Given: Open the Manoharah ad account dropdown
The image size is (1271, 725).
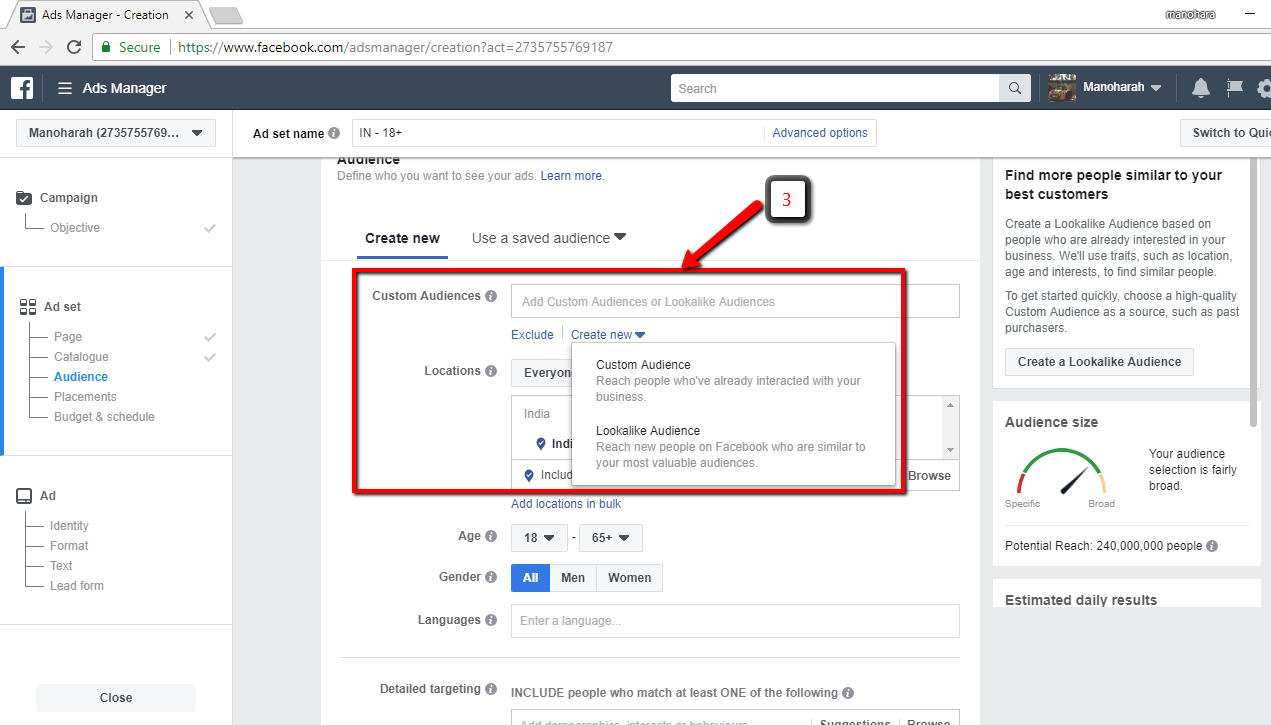Looking at the screenshot, I should (x=116, y=133).
